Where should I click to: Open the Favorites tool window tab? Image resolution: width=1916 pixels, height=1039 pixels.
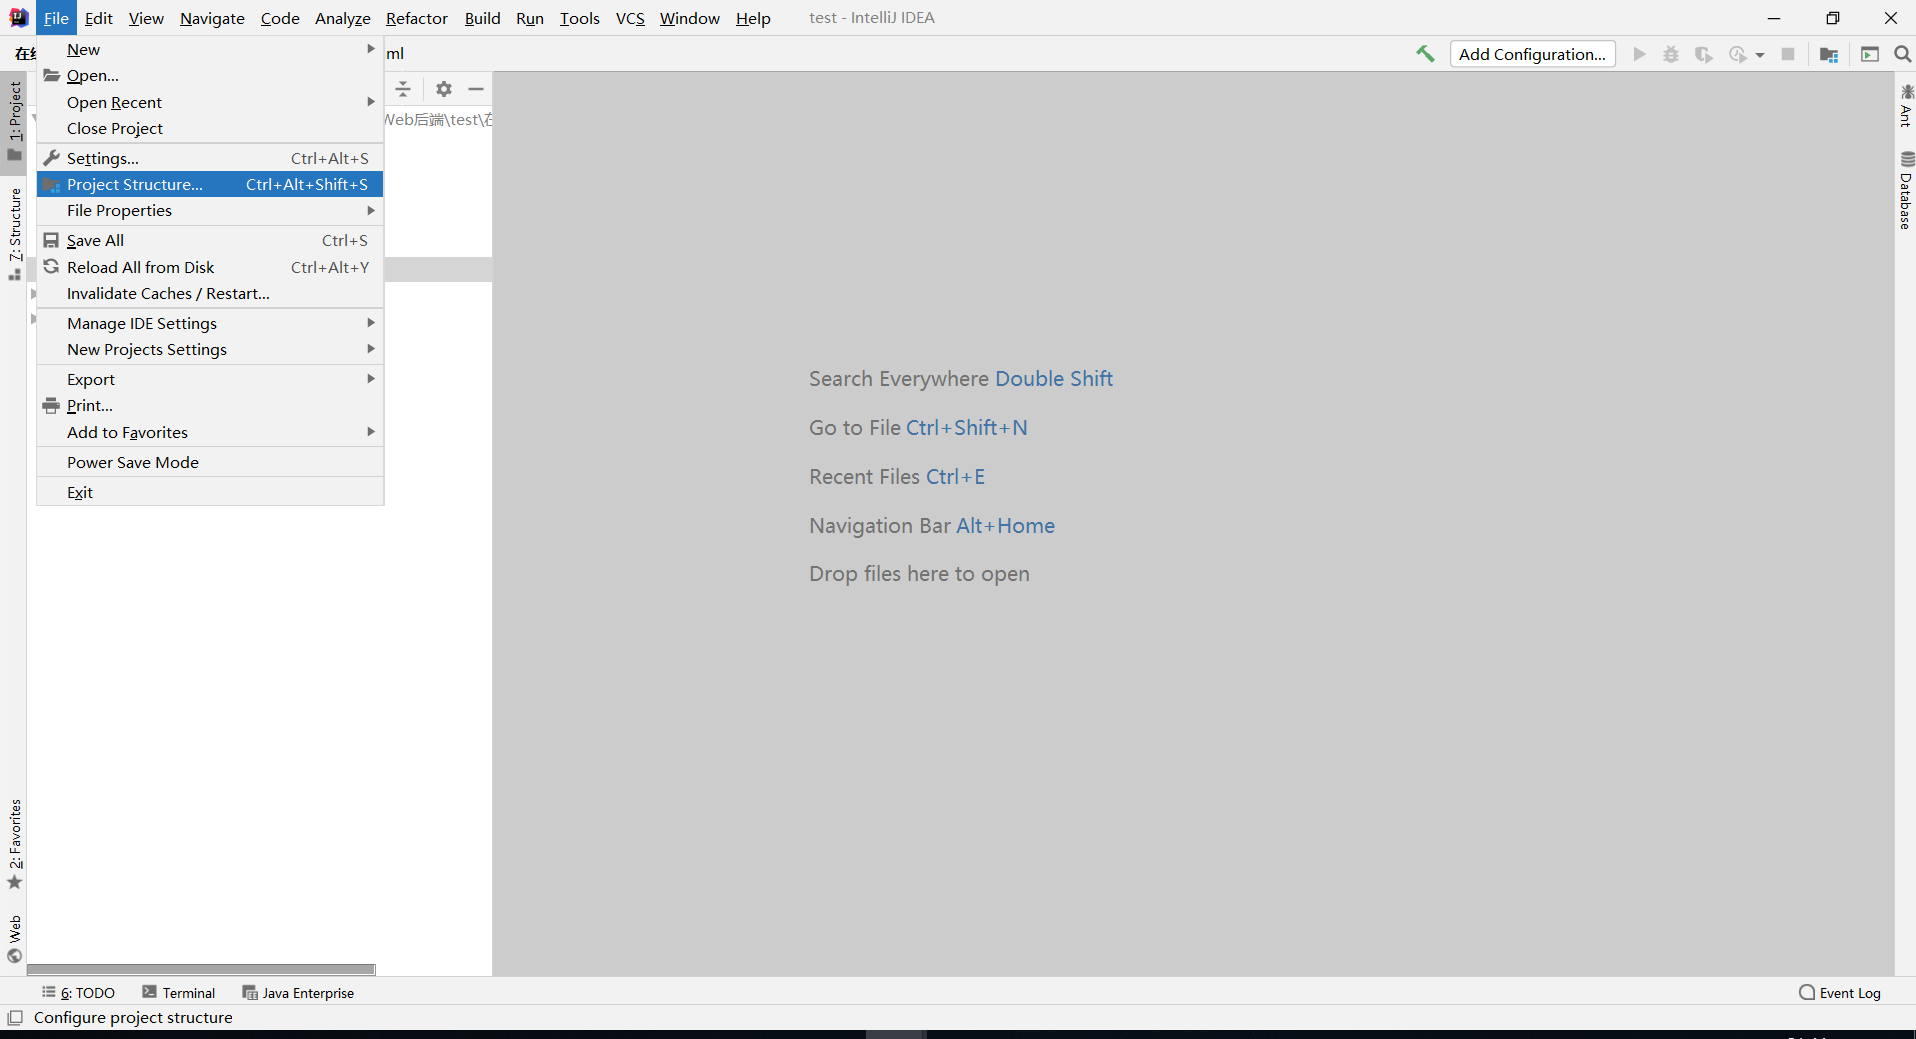14,844
